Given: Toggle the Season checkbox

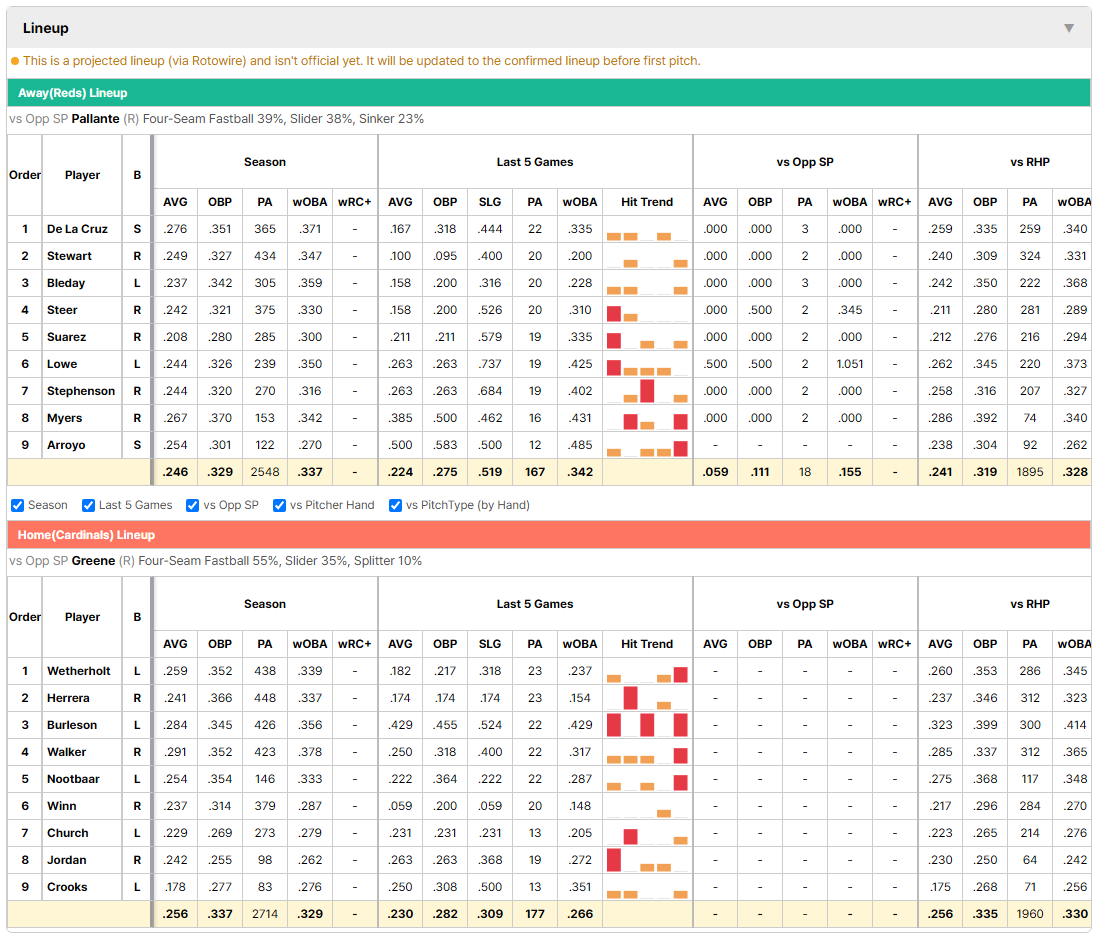Looking at the screenshot, I should pyautogui.click(x=18, y=506).
